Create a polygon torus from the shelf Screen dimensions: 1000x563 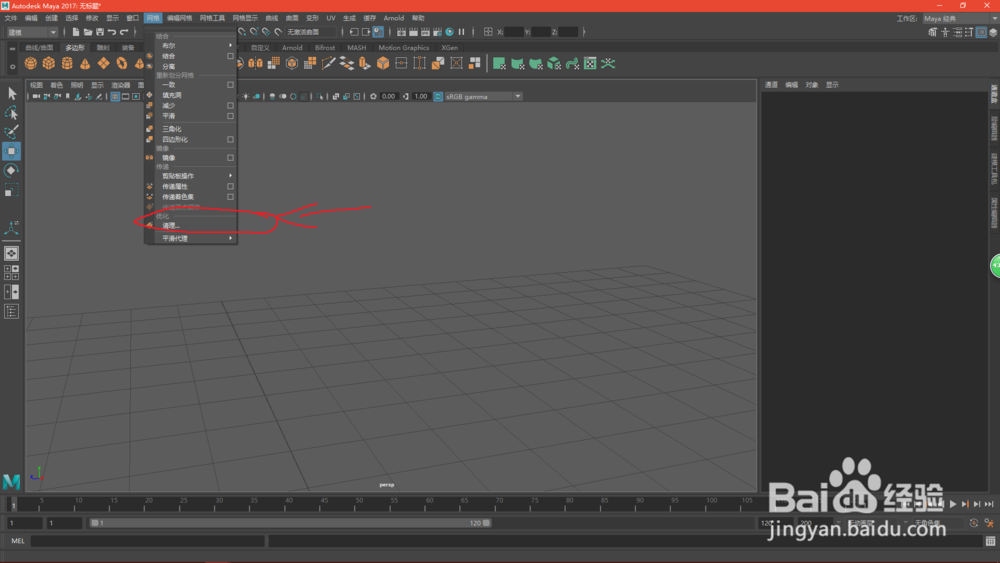tap(121, 63)
